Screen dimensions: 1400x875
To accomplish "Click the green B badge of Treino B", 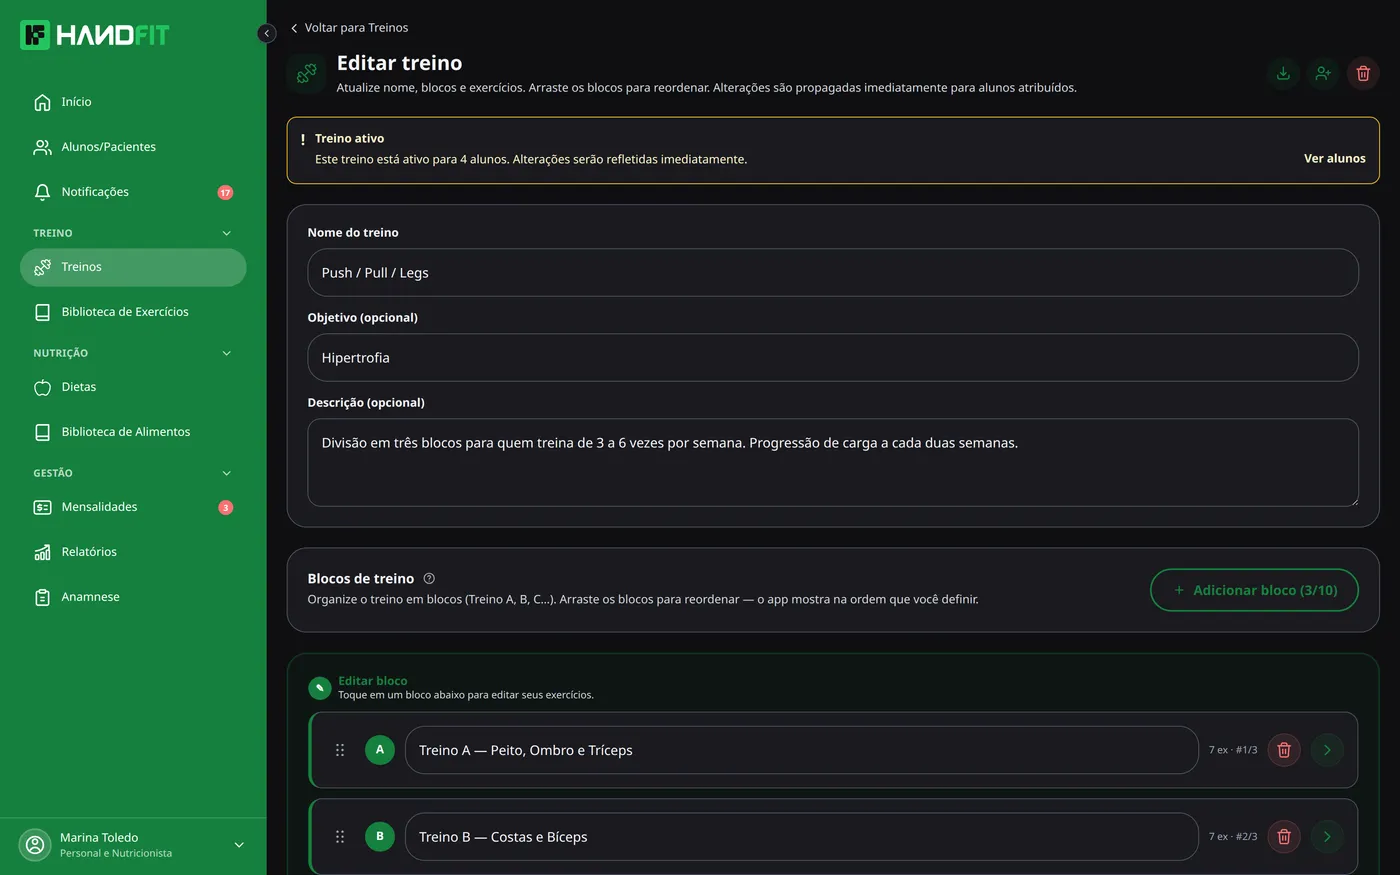I will [380, 837].
